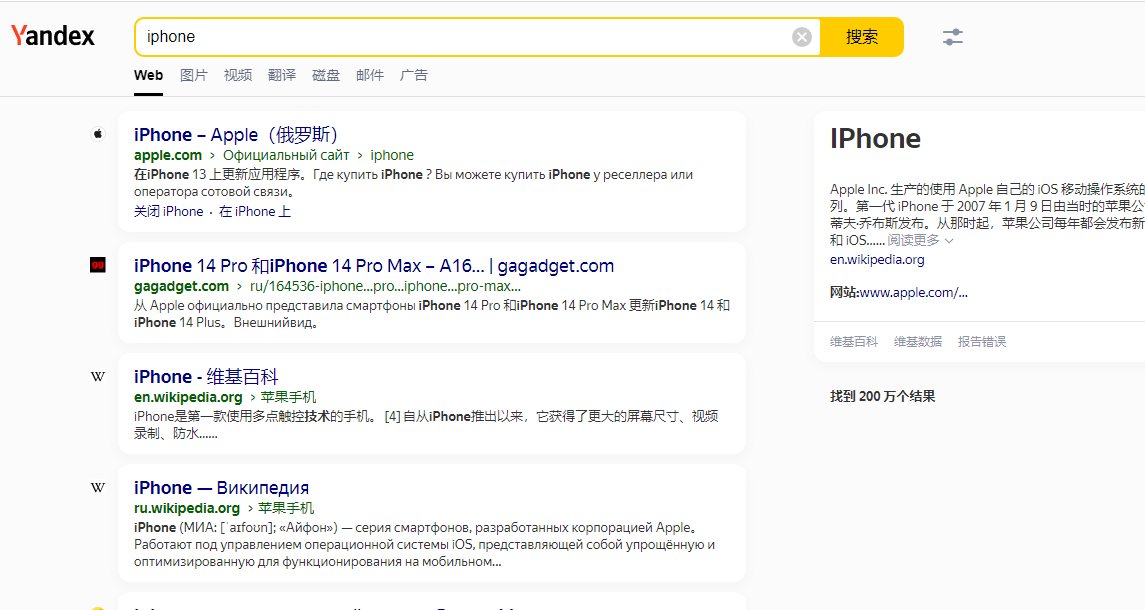Click iphone breadcrumb under apple.com
Screen dimensions: 1145x610
click(392, 155)
